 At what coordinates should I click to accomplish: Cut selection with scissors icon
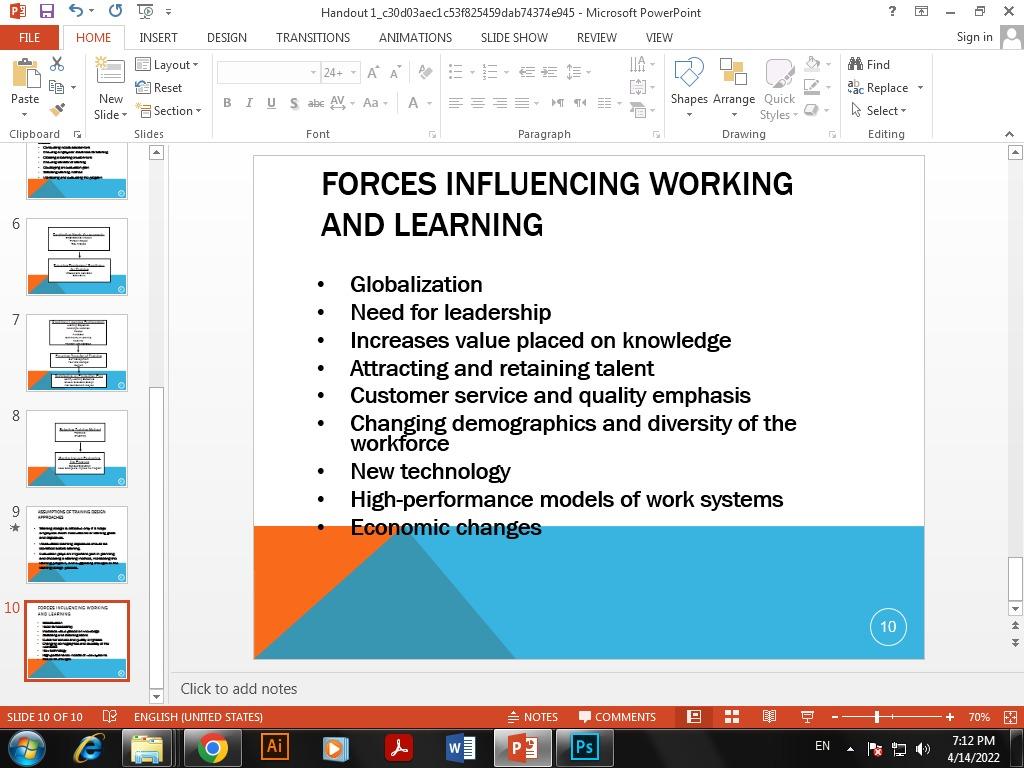tap(57, 64)
